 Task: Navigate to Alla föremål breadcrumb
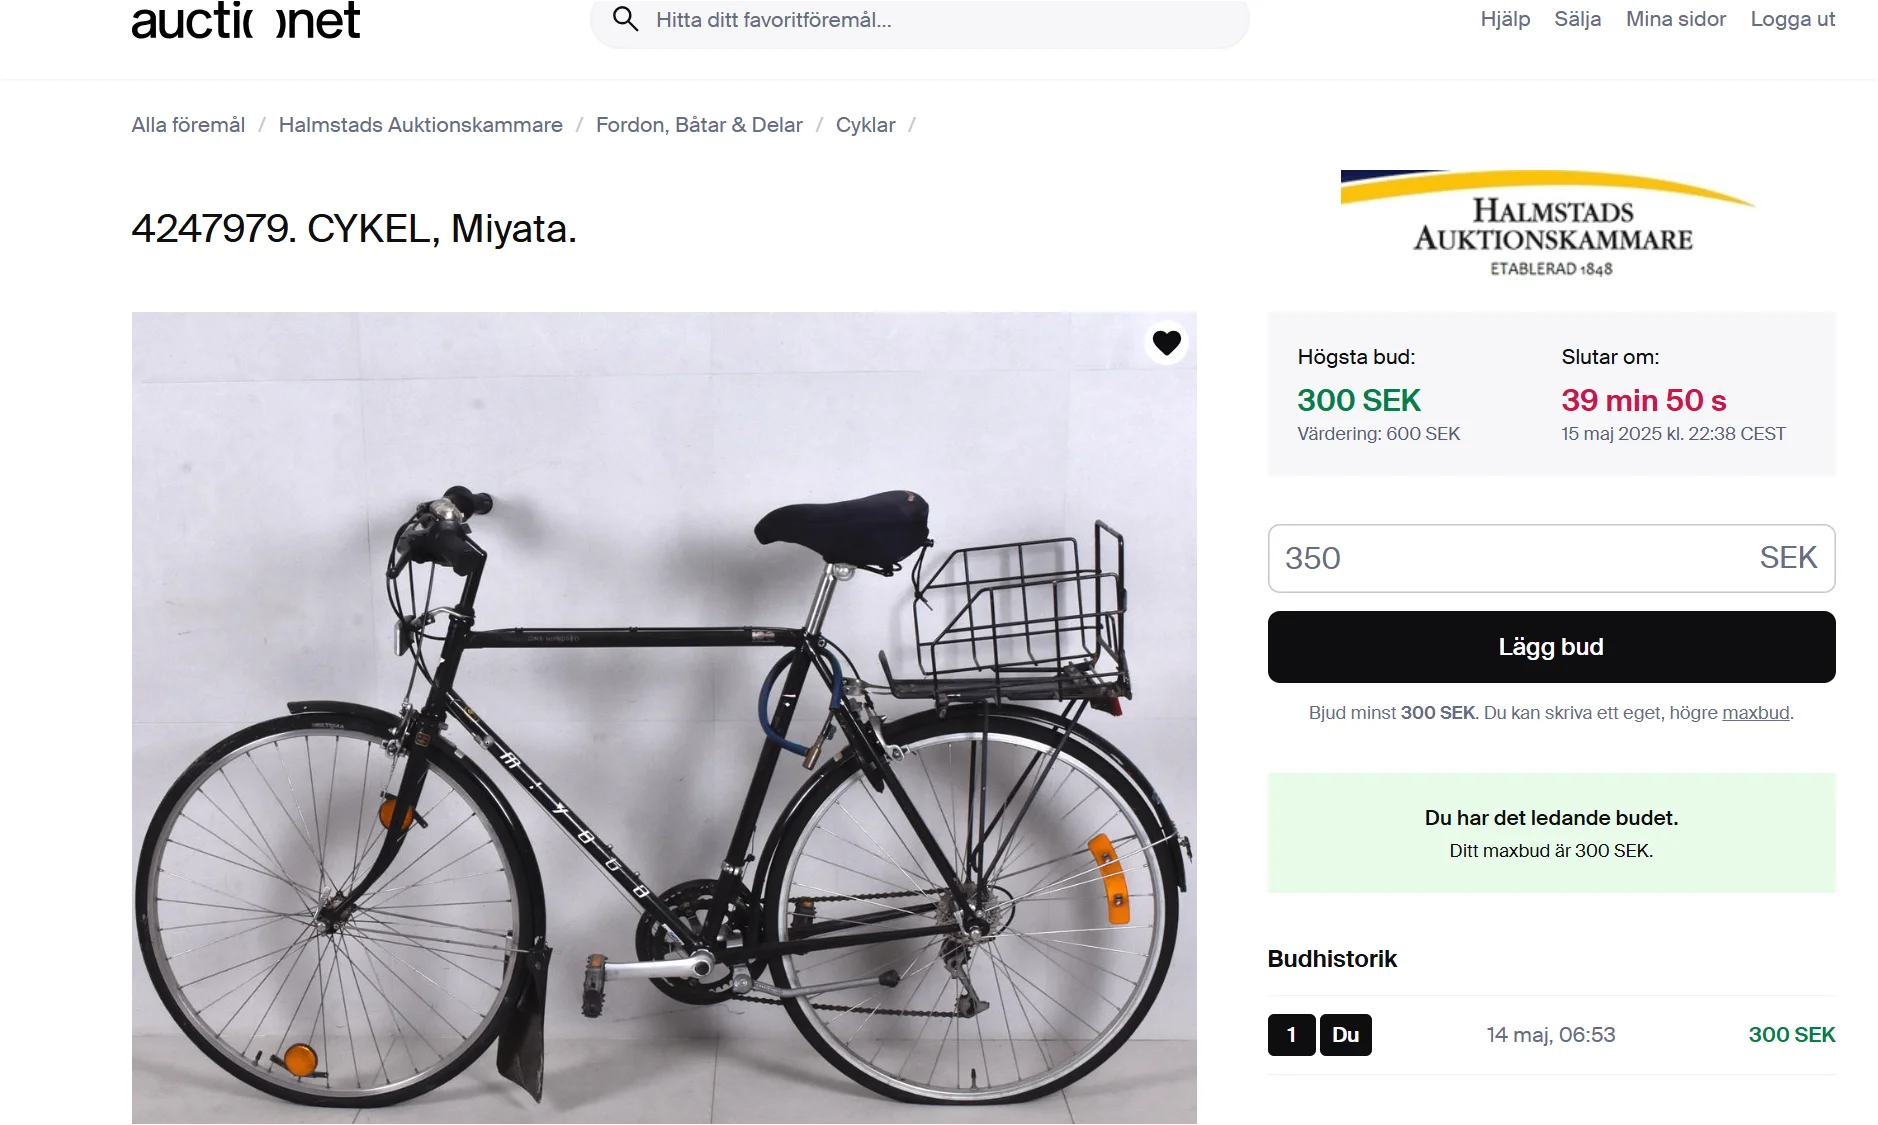(188, 125)
